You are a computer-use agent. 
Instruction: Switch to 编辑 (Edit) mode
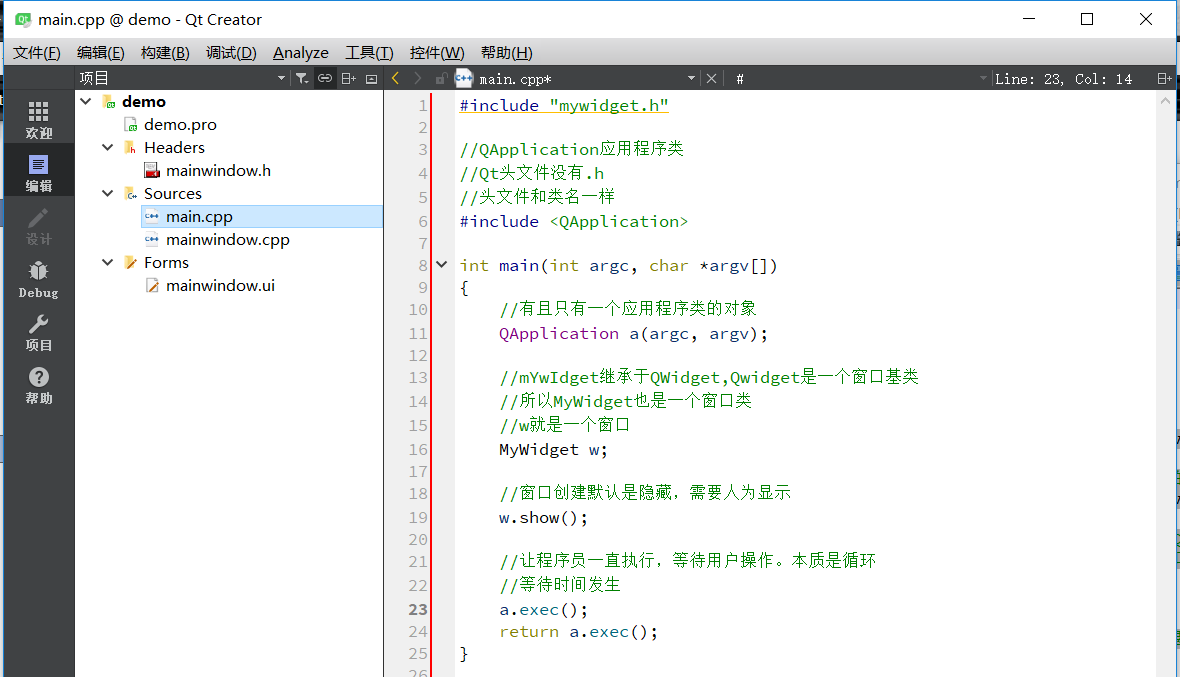click(x=38, y=173)
